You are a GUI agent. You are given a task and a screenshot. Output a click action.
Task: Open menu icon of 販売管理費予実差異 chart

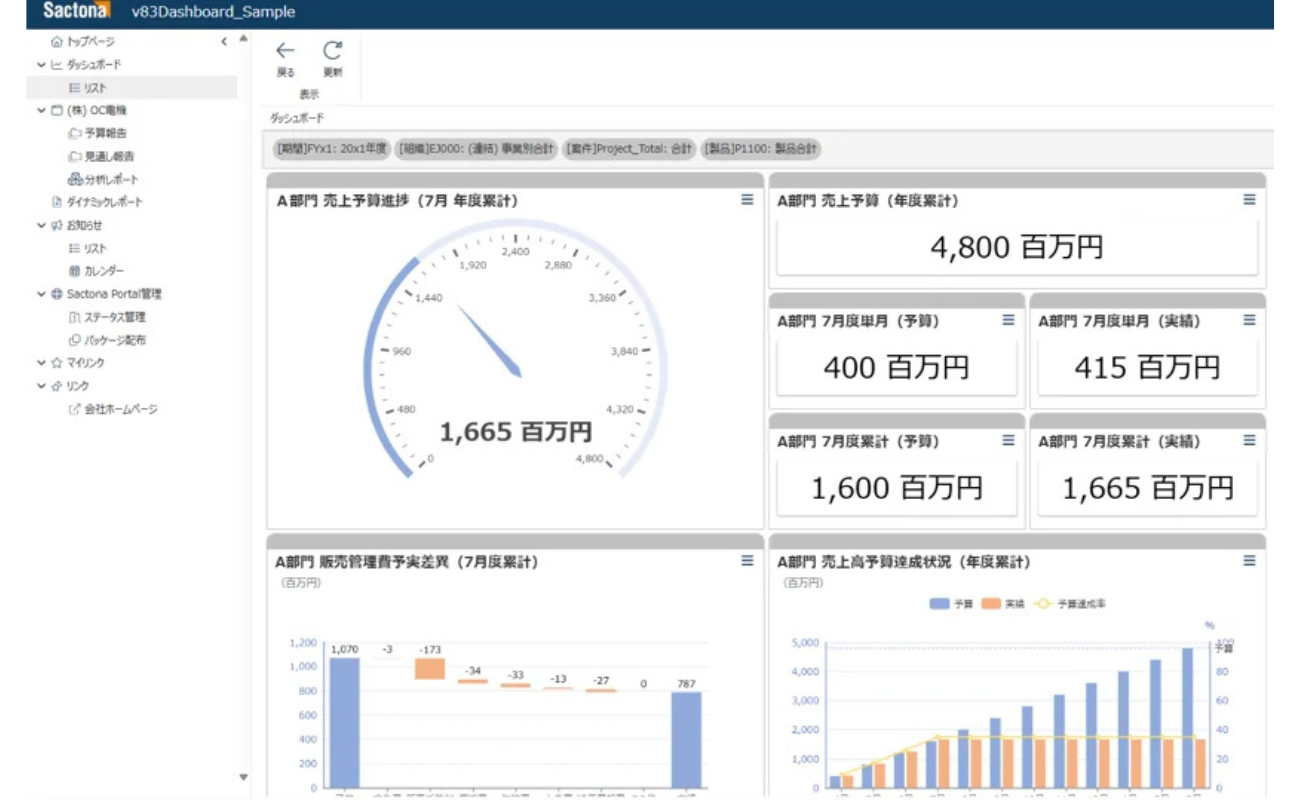point(747,561)
